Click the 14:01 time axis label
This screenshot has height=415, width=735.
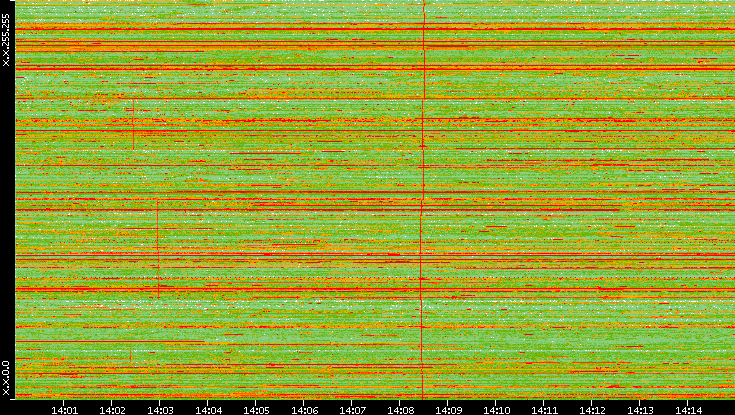(65, 409)
